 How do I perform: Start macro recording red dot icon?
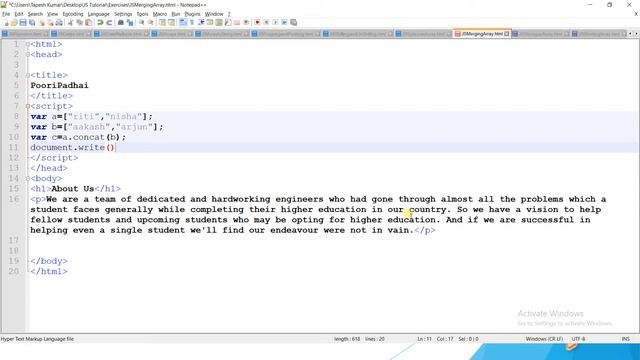coord(257,22)
